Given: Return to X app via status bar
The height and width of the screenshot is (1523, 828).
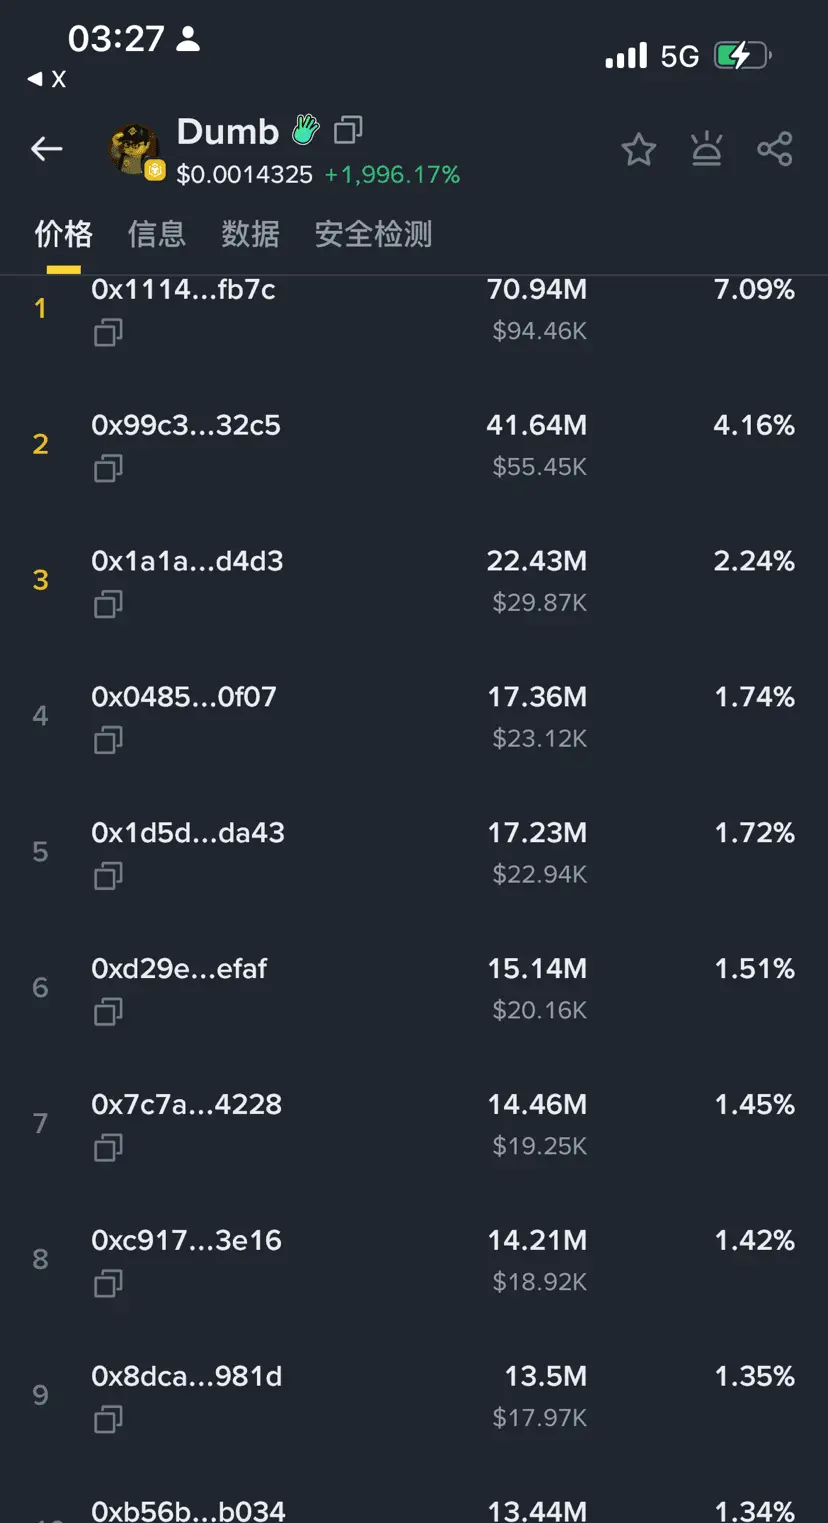Looking at the screenshot, I should click(47, 79).
